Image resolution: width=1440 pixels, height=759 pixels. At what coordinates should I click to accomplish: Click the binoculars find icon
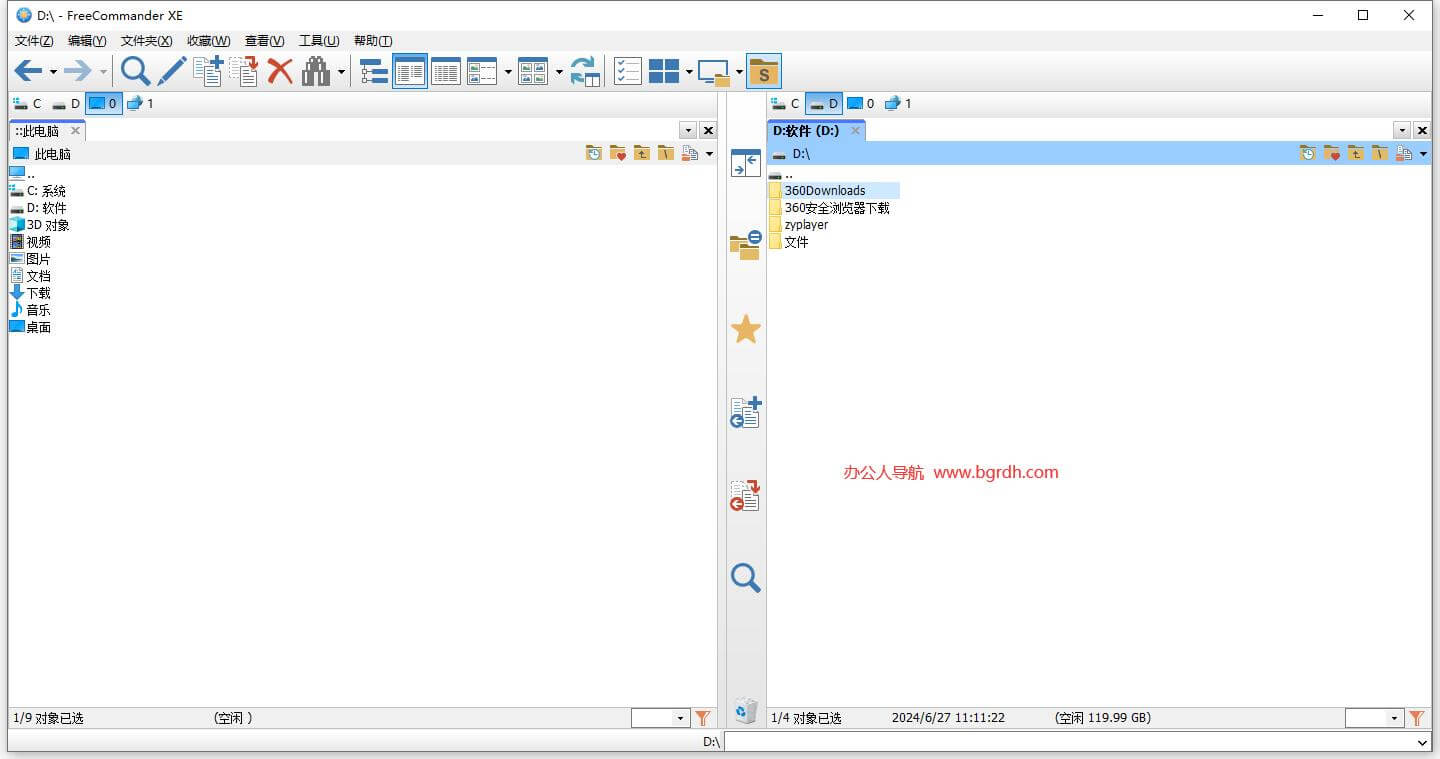click(316, 71)
